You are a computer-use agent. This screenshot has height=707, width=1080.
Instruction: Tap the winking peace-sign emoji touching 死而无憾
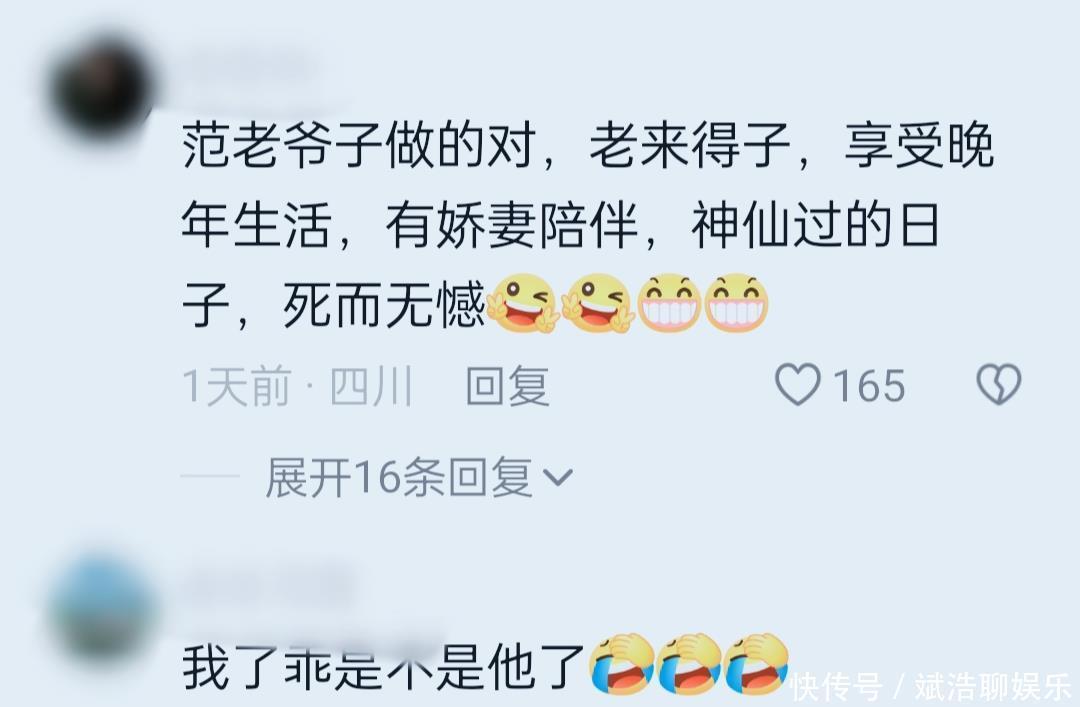coord(521,303)
